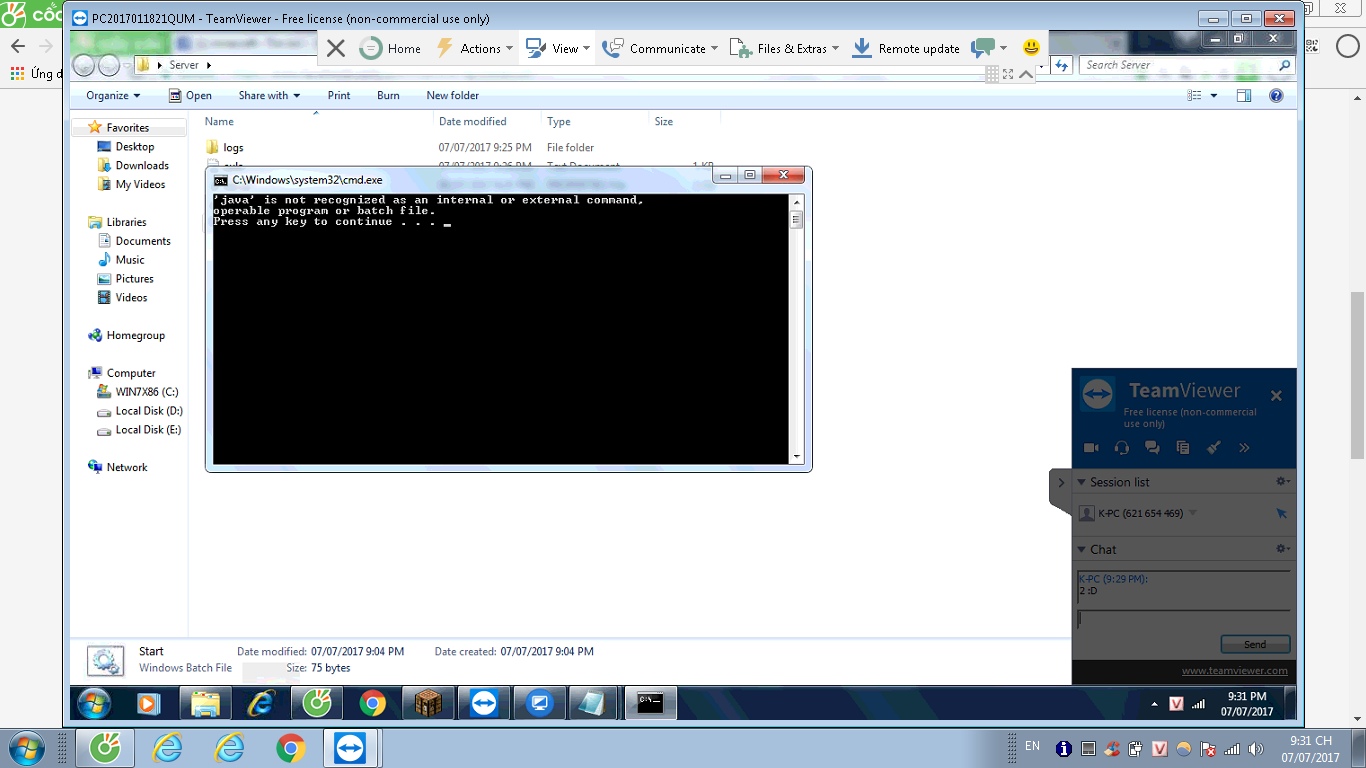
Task: Open the View menu in TeamViewer toolbar
Action: [x=558, y=48]
